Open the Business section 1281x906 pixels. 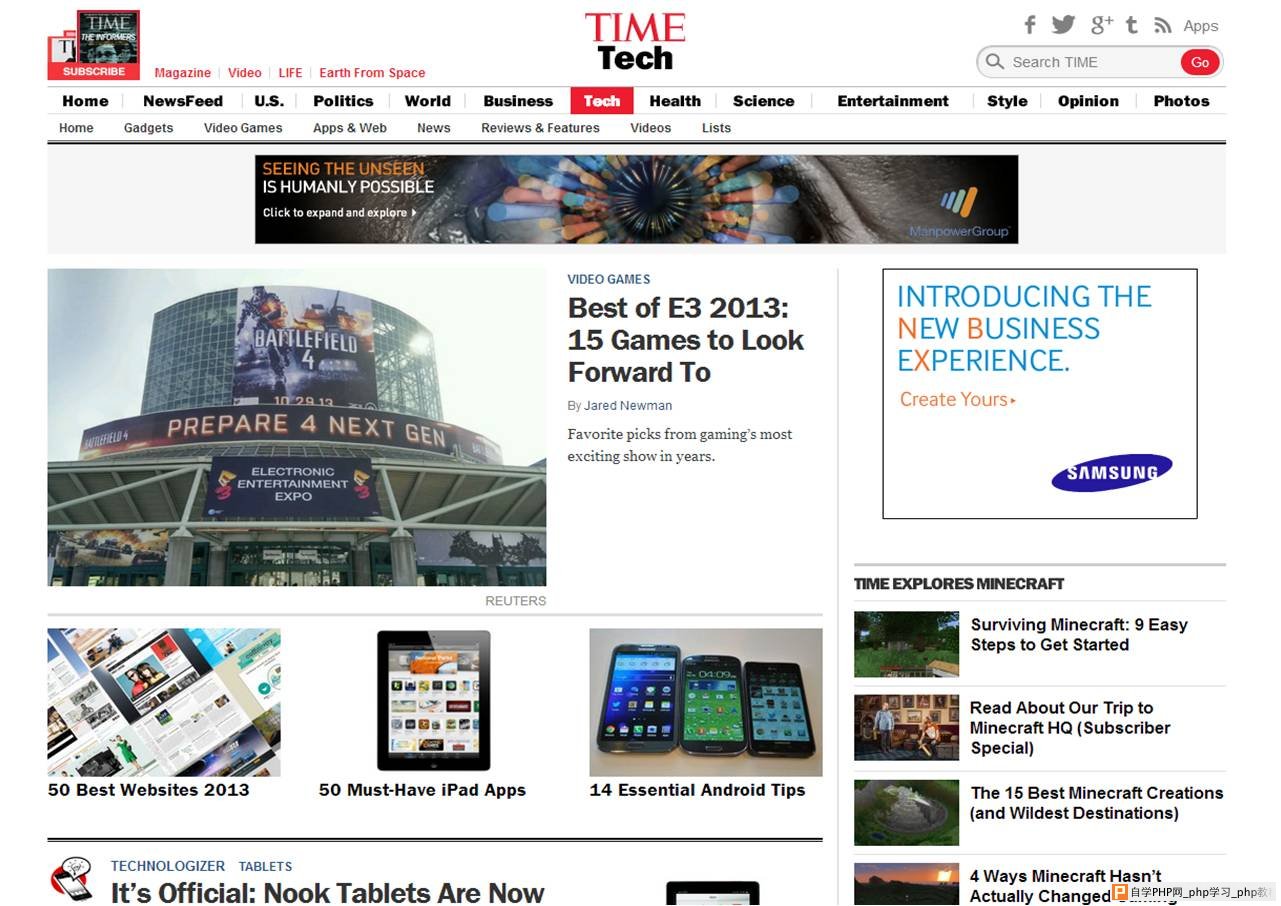click(x=518, y=101)
